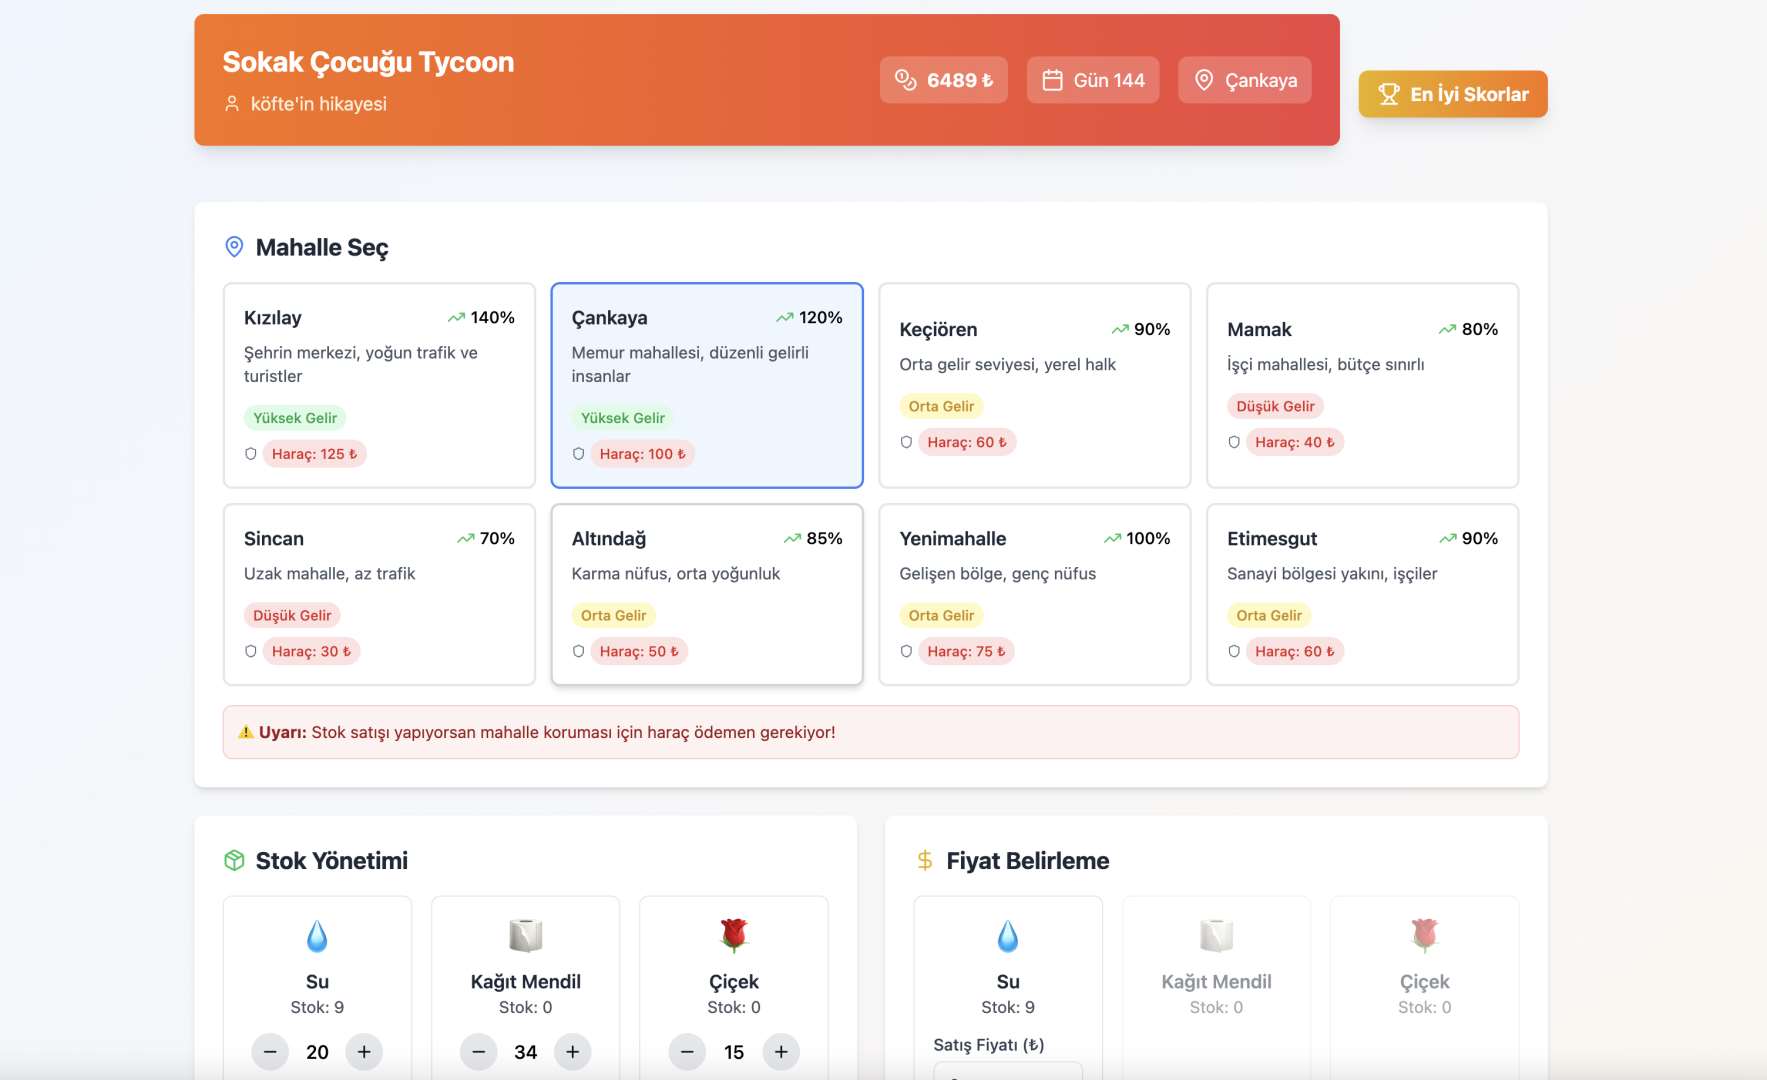Select the Kızılay neighborhood card
The height and width of the screenshot is (1080, 1767).
click(379, 385)
